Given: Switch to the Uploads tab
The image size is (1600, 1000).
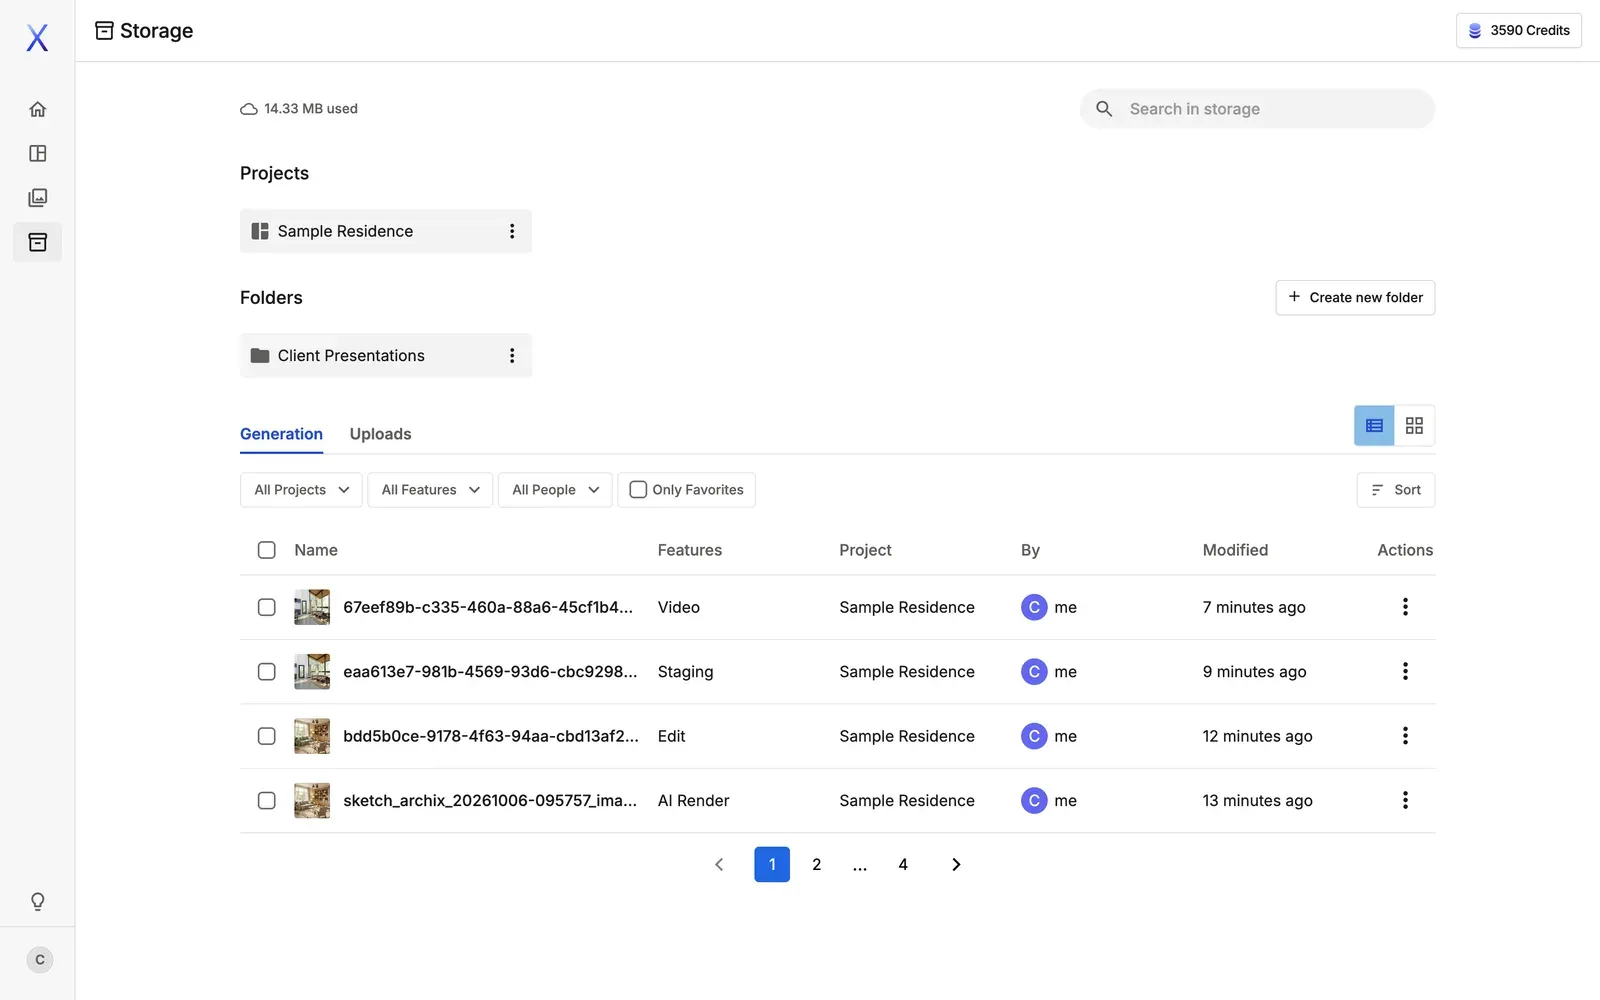Looking at the screenshot, I should 380,434.
